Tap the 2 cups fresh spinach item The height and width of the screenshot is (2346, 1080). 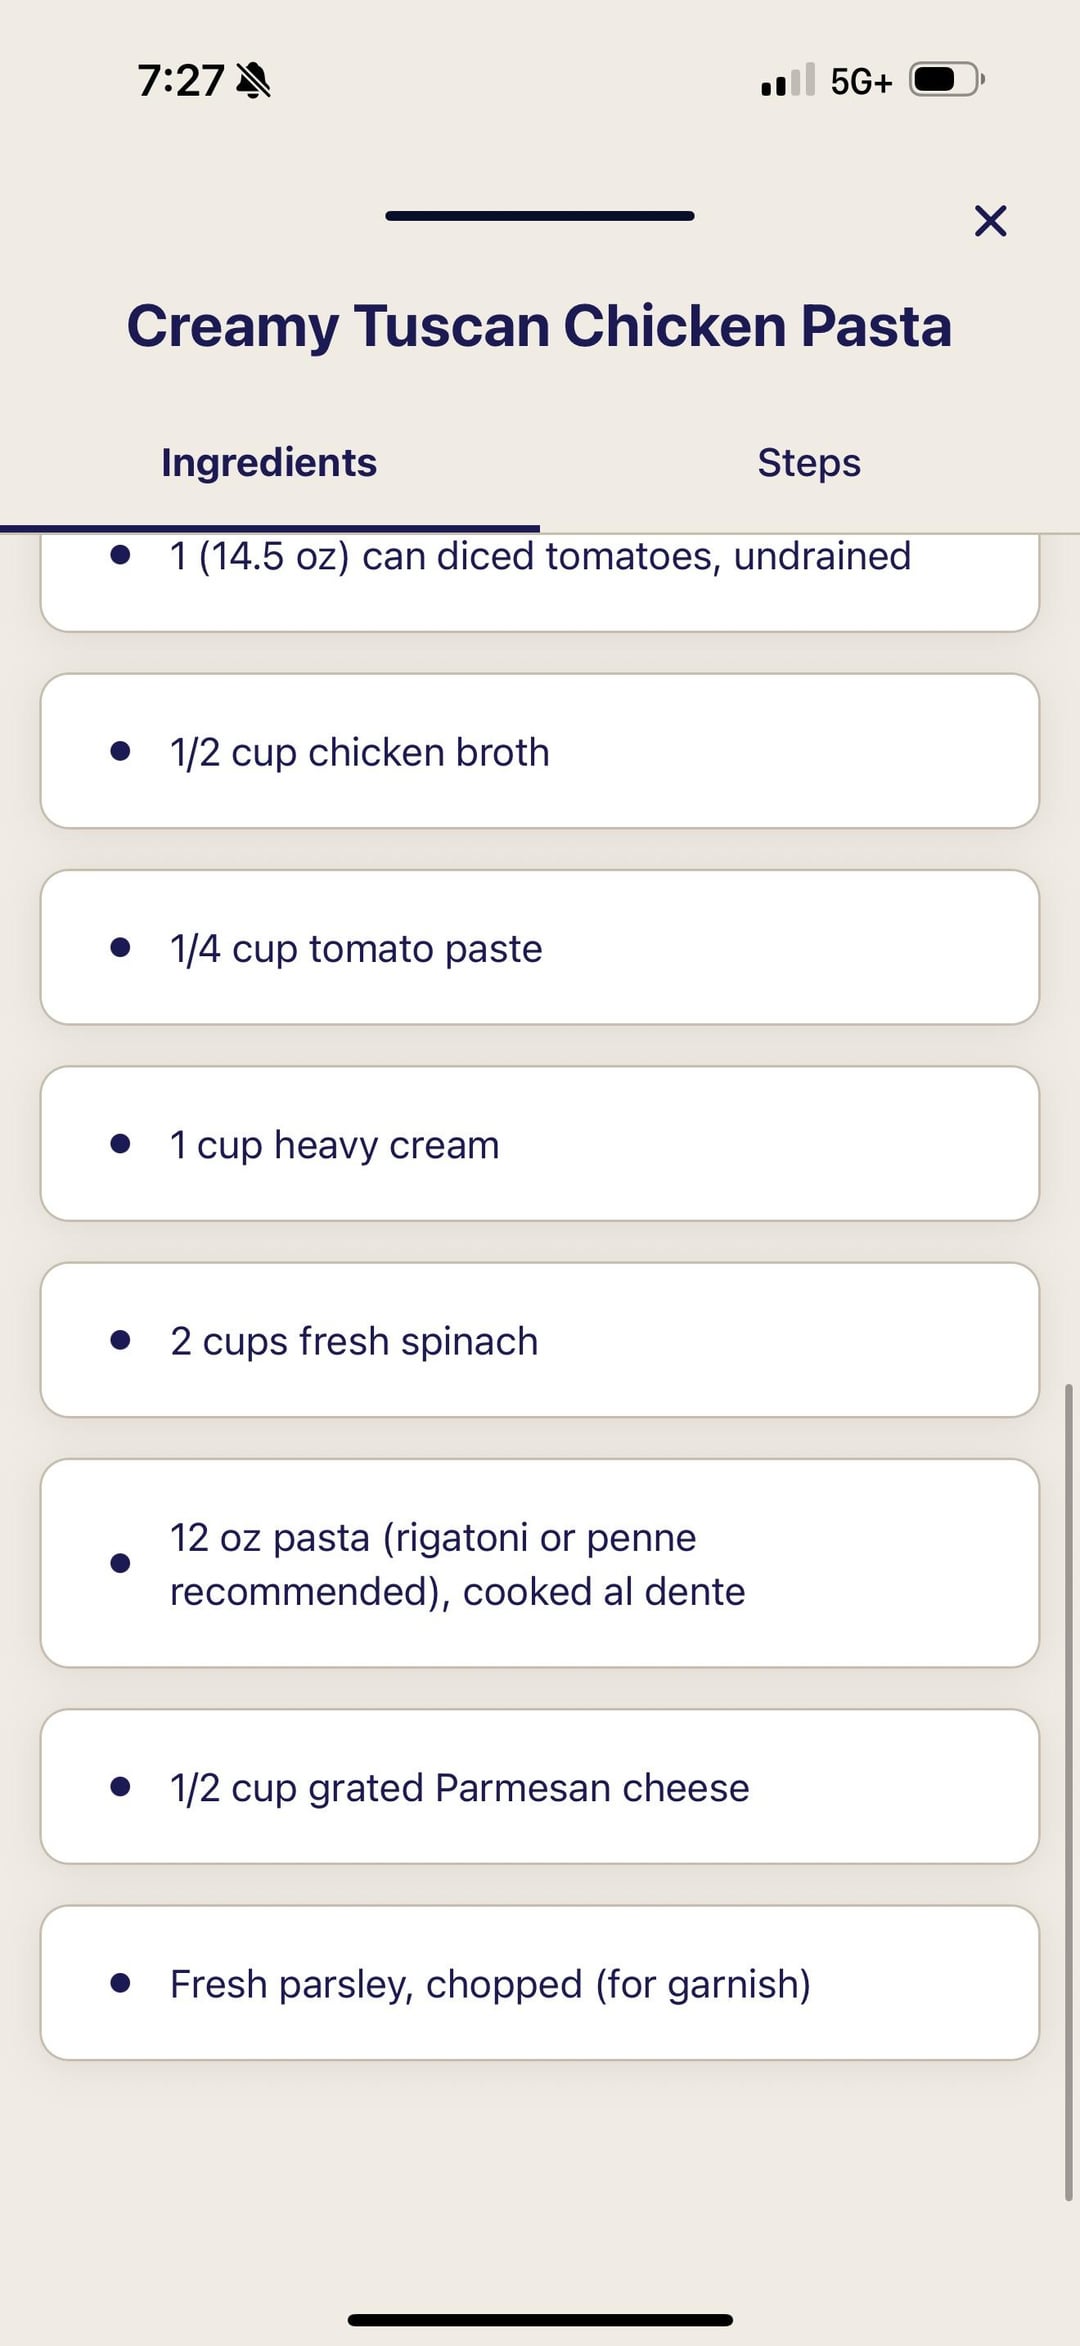click(540, 1339)
